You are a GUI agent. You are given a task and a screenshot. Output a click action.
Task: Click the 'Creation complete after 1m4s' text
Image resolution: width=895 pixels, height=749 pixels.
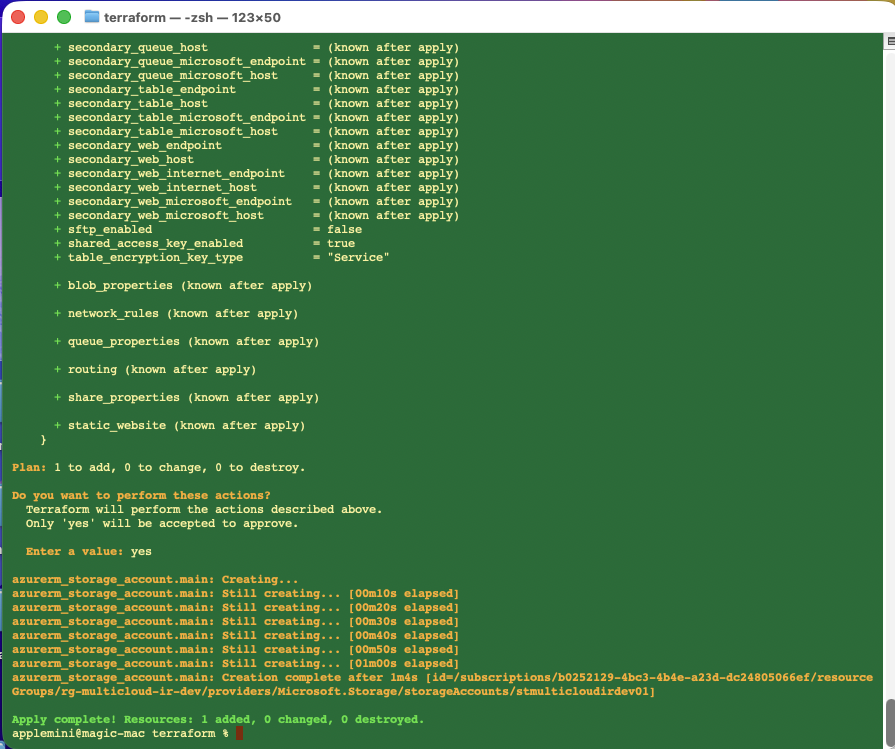pos(320,678)
